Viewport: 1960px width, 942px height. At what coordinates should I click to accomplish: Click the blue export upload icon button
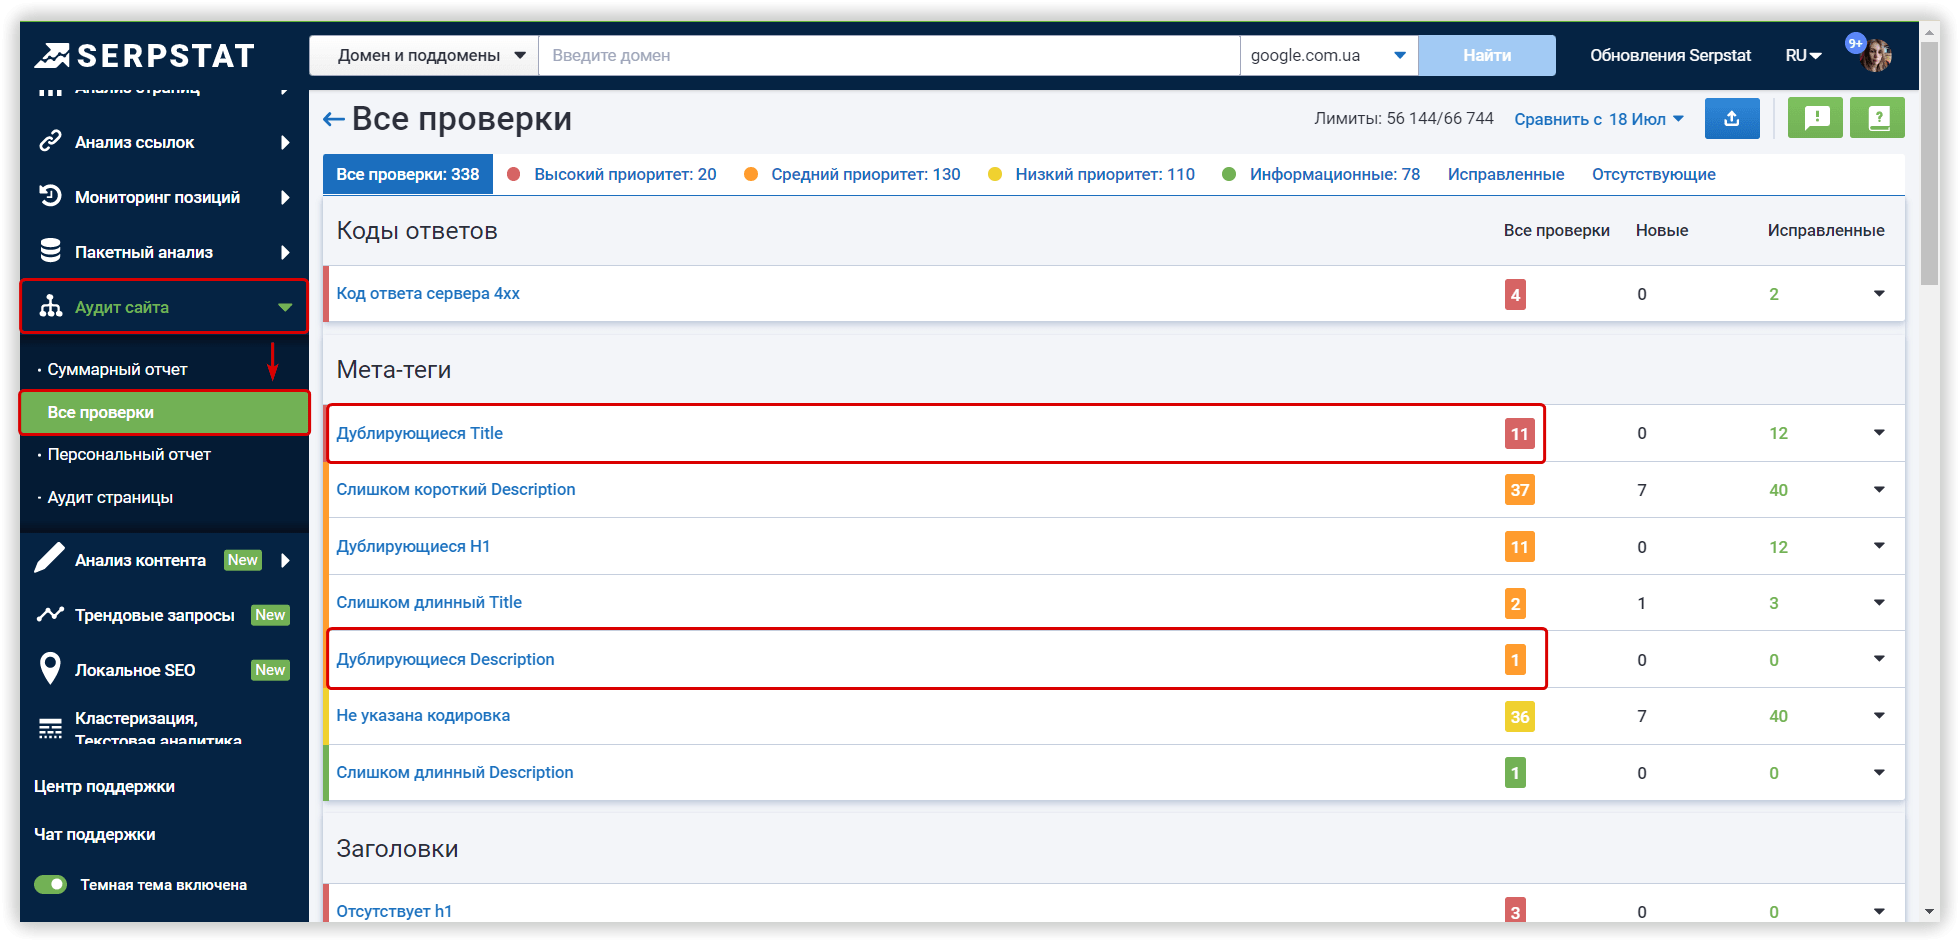click(x=1731, y=119)
